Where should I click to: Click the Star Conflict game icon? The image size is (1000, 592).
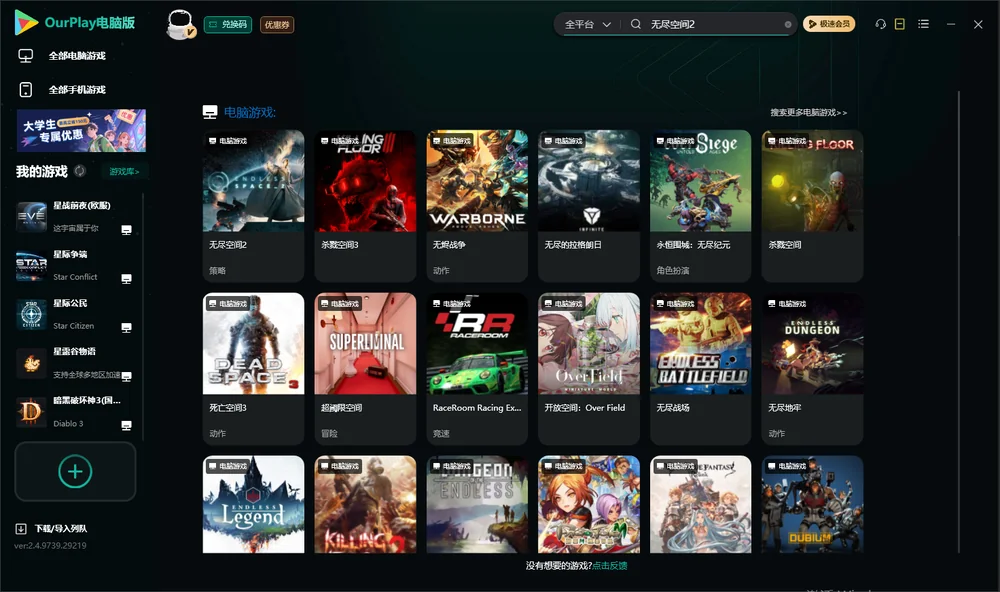point(31,265)
